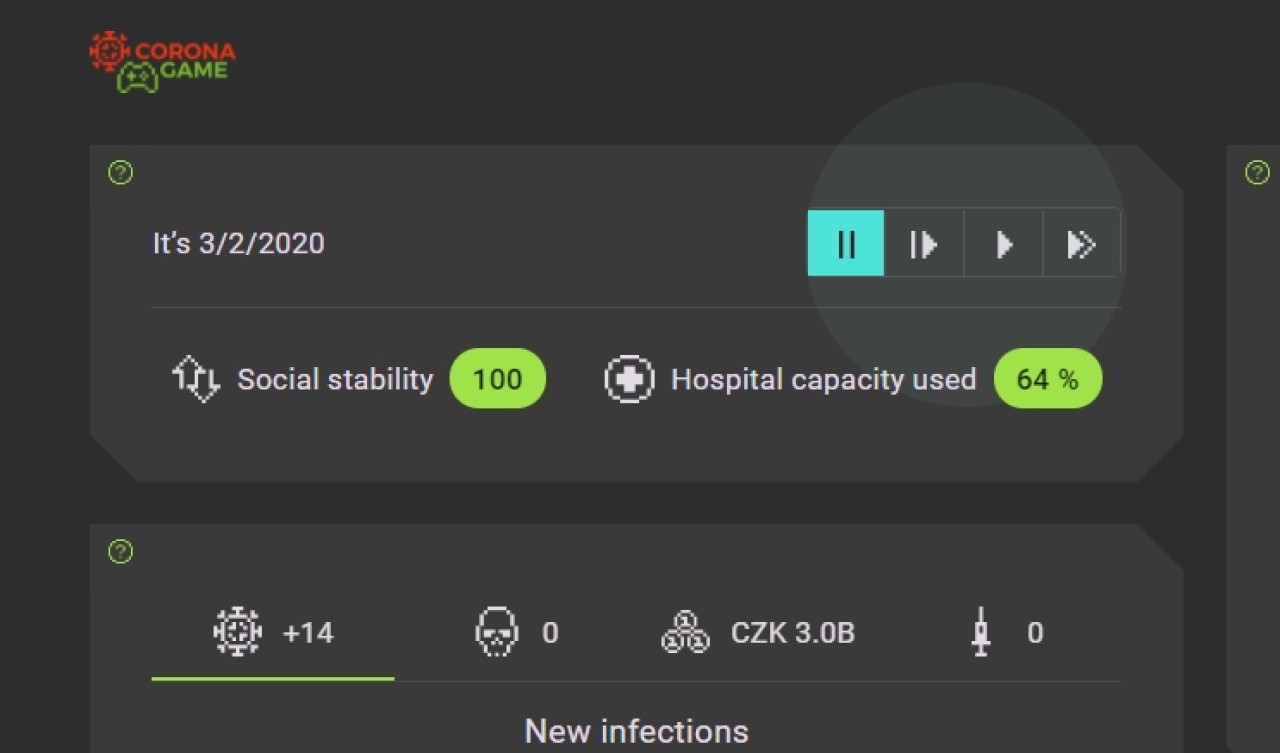Click the New infections heading
1280x753 pixels.
[636, 731]
